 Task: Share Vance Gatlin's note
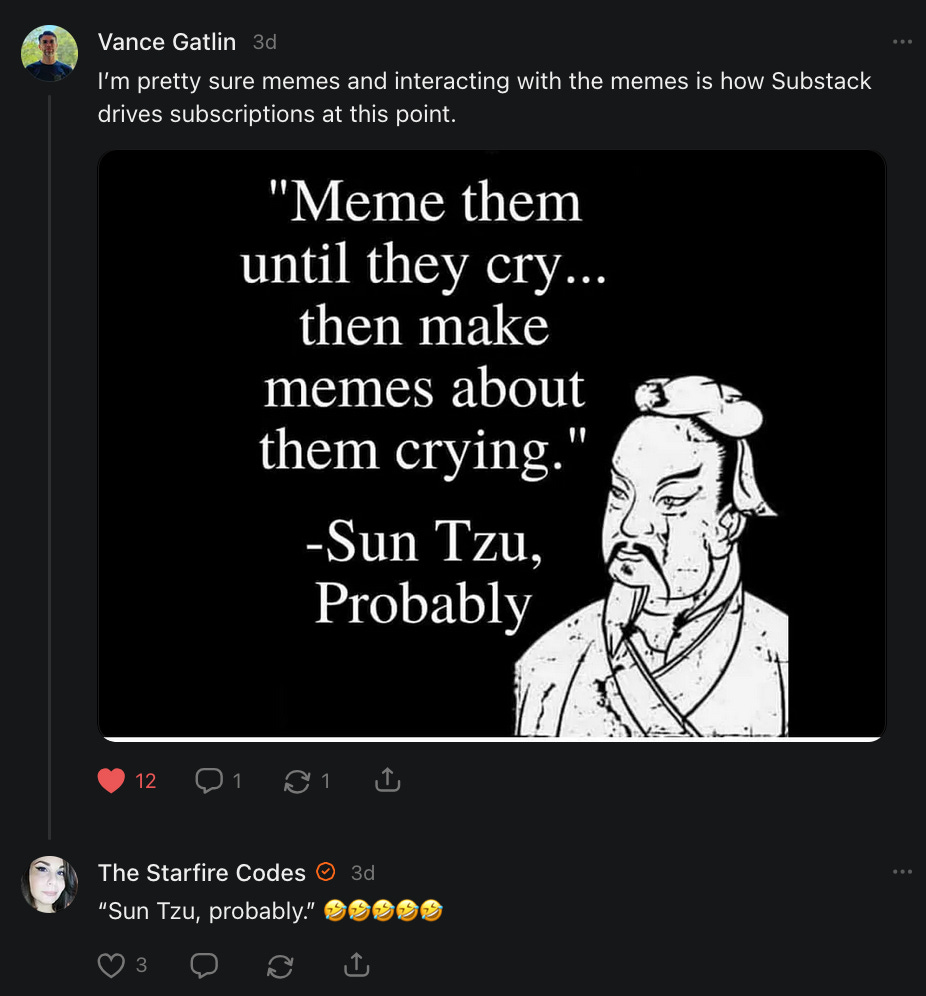pyautogui.click(x=387, y=781)
